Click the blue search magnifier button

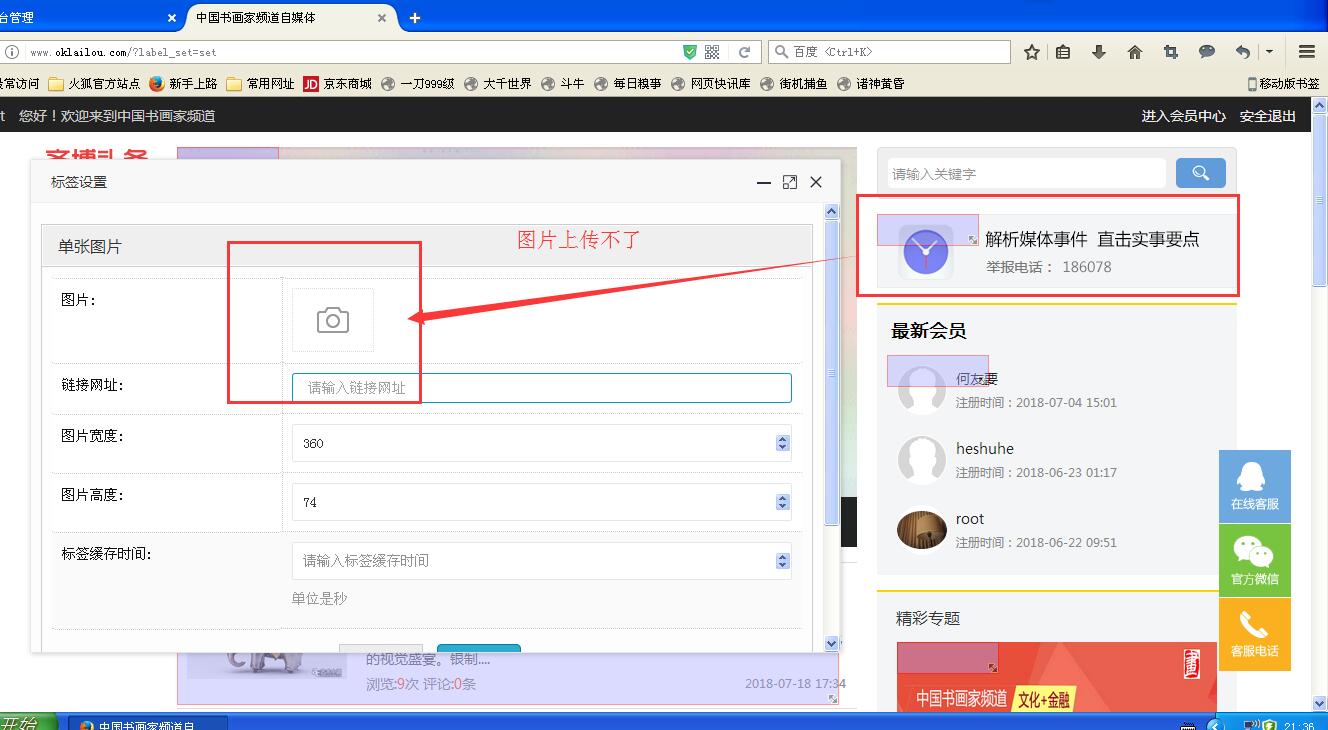(1200, 173)
